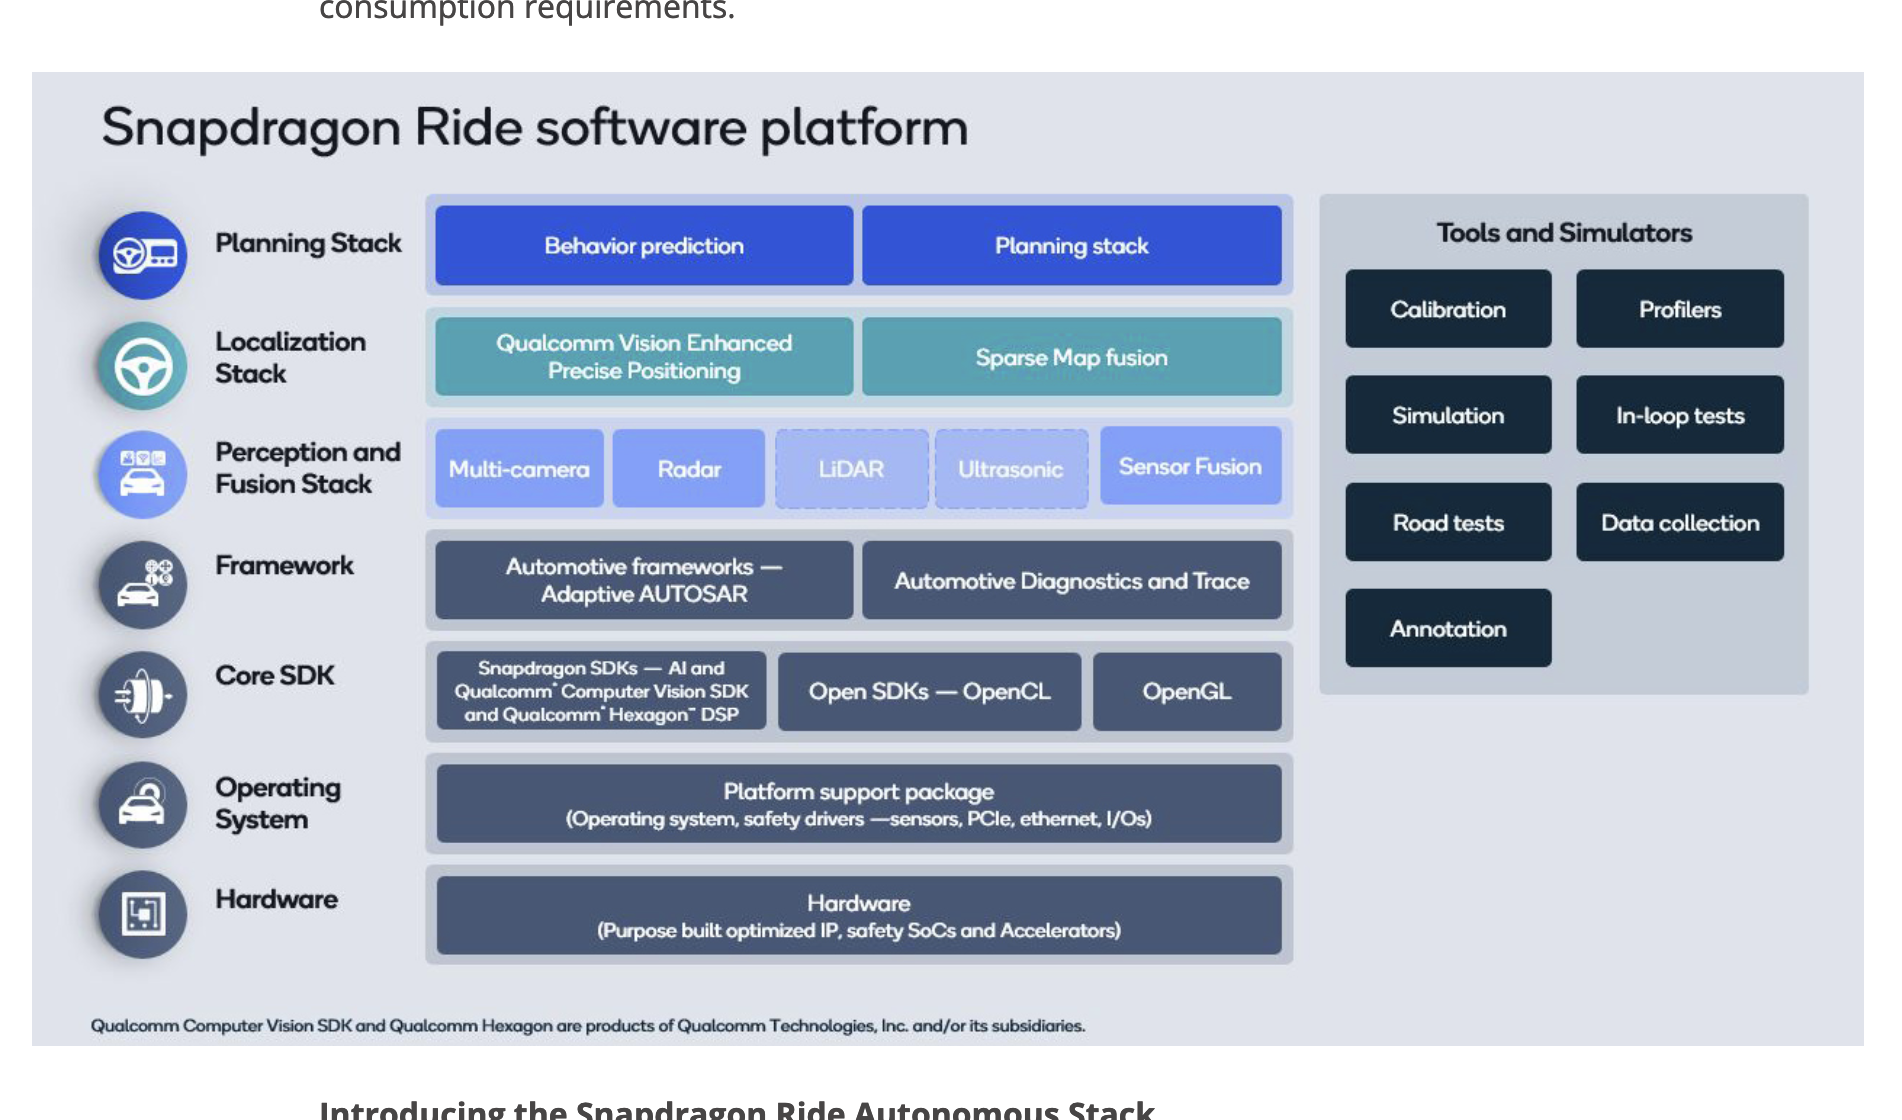Click the Sparse Map fusion block
1902x1120 pixels.
coord(1071,357)
